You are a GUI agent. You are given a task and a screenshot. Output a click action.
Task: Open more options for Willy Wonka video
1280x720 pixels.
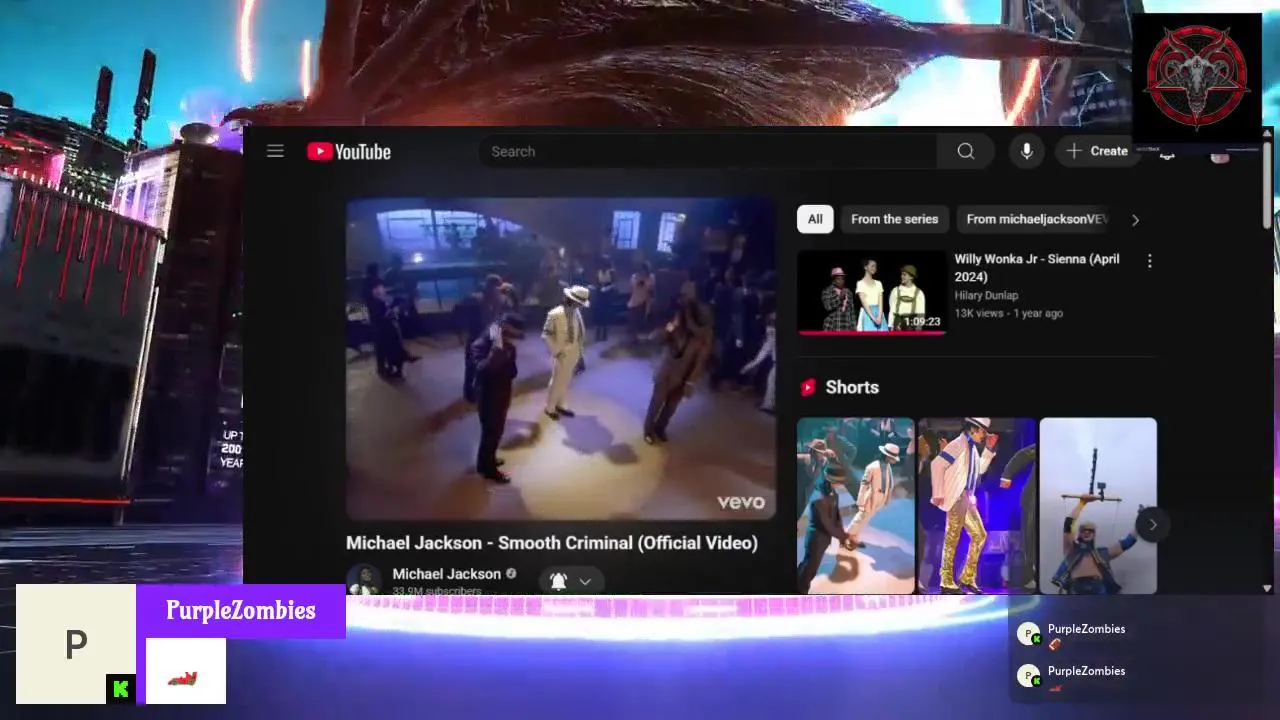[x=1149, y=261]
